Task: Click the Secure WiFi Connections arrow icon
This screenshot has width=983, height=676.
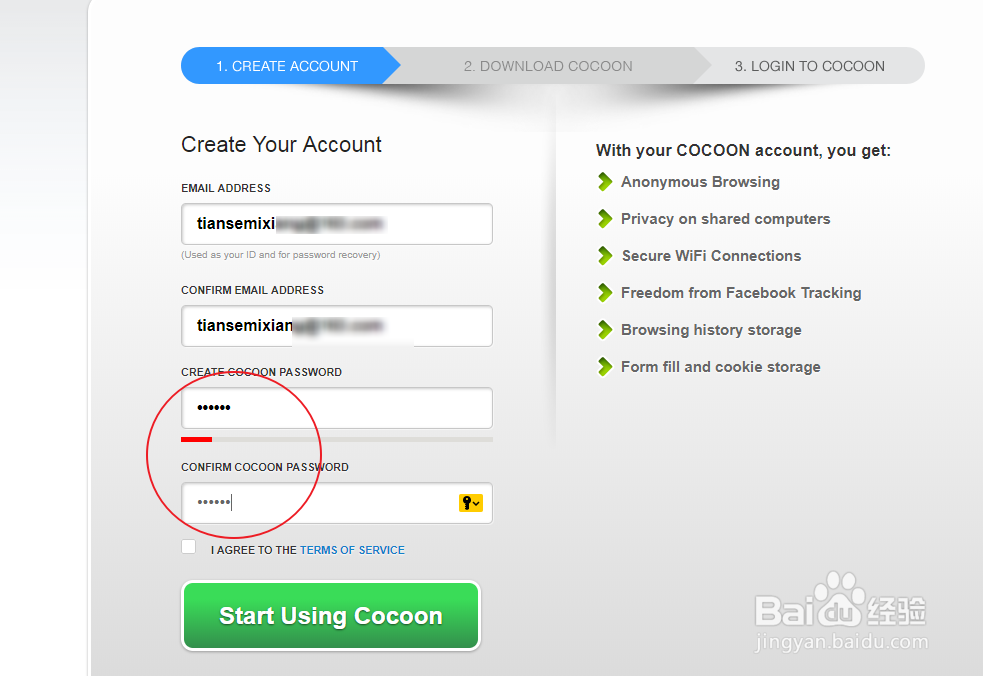Action: click(x=605, y=256)
